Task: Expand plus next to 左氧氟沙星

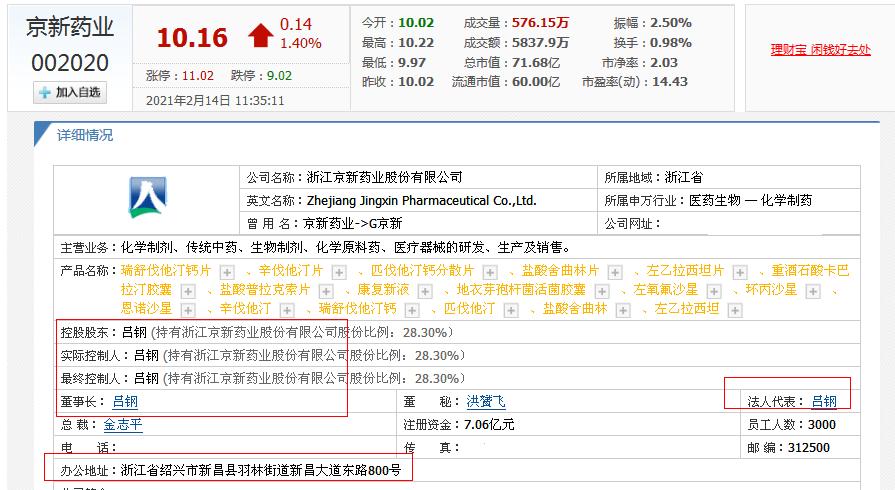Action: (714, 291)
